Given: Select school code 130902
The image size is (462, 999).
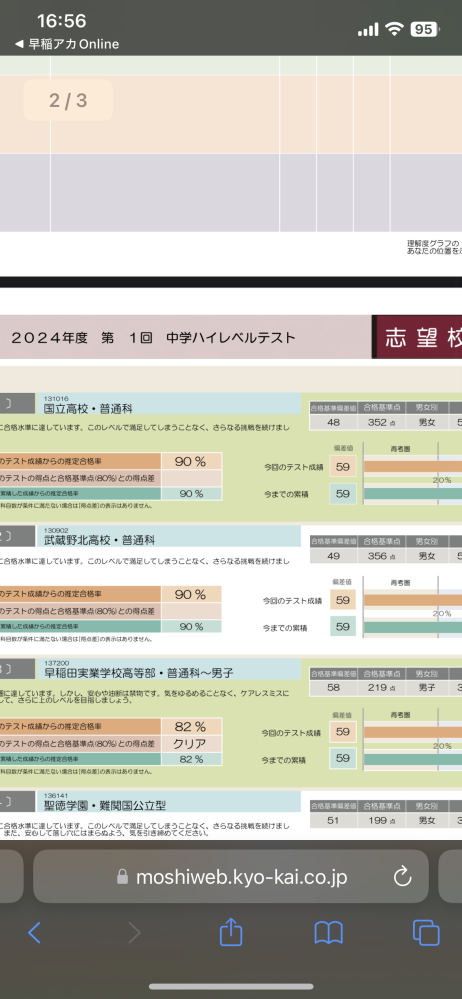Looking at the screenshot, I should [56, 529].
